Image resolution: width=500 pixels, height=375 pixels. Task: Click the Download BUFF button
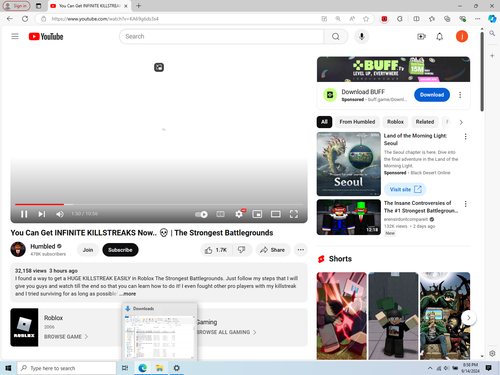[x=432, y=95]
